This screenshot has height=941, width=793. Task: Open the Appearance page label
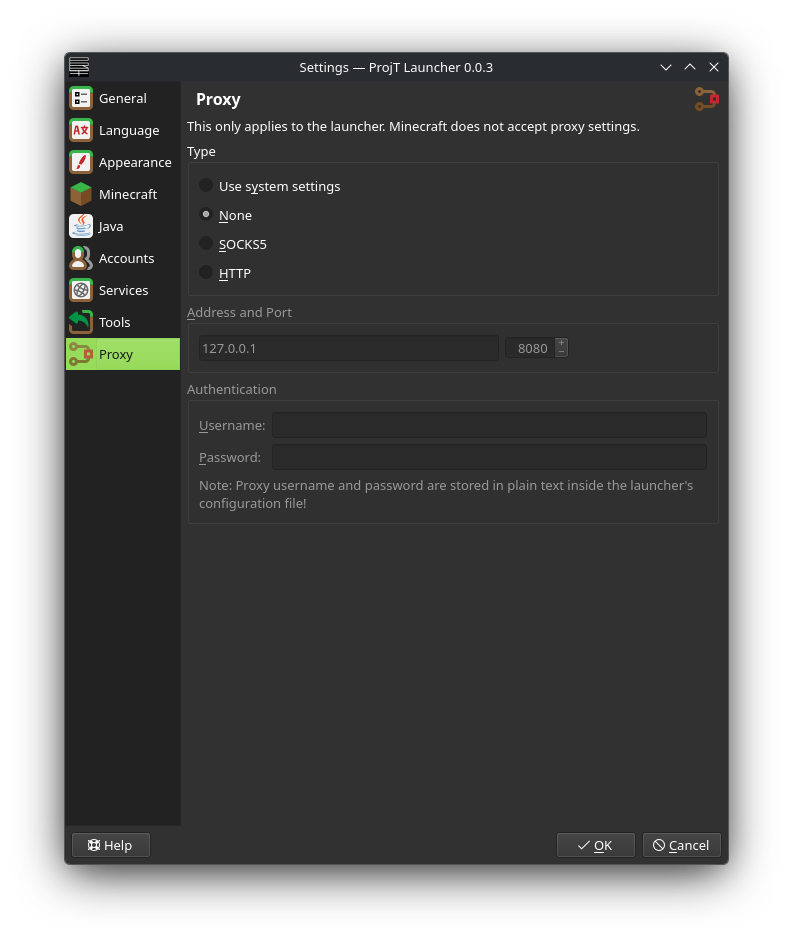(x=135, y=162)
